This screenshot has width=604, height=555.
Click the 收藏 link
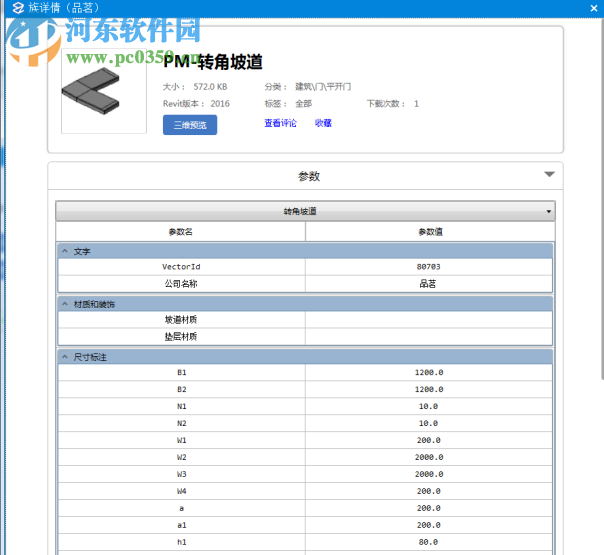click(x=323, y=123)
